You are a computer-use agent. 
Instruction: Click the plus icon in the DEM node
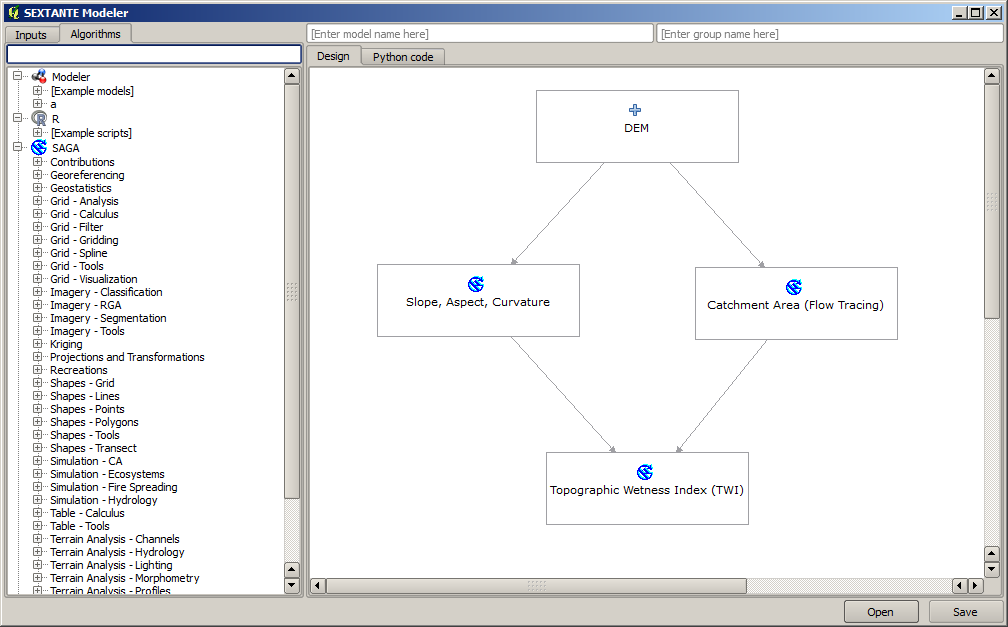[635, 111]
